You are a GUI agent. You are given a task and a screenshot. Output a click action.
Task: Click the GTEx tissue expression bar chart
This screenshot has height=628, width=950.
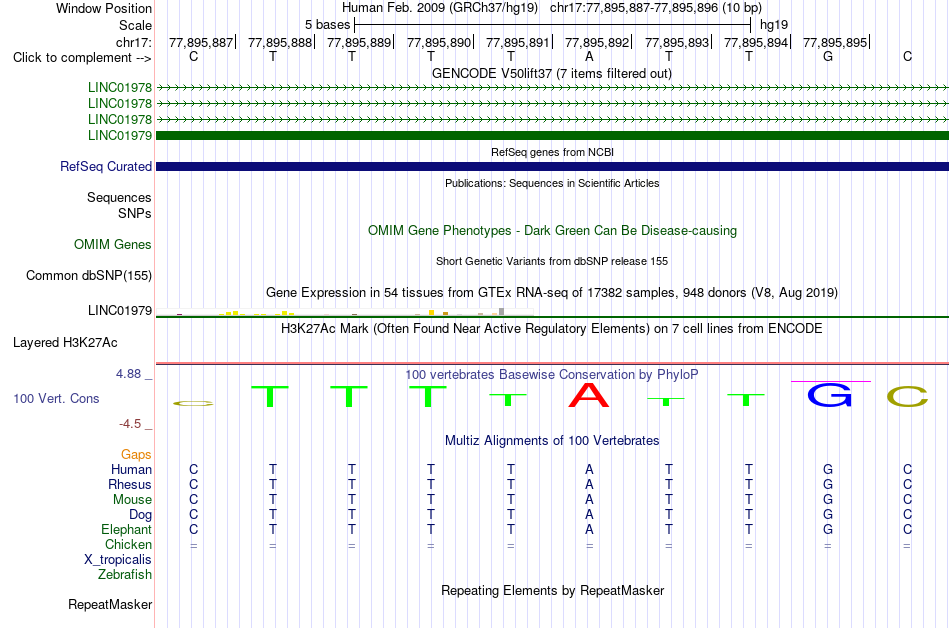[x=345, y=312]
